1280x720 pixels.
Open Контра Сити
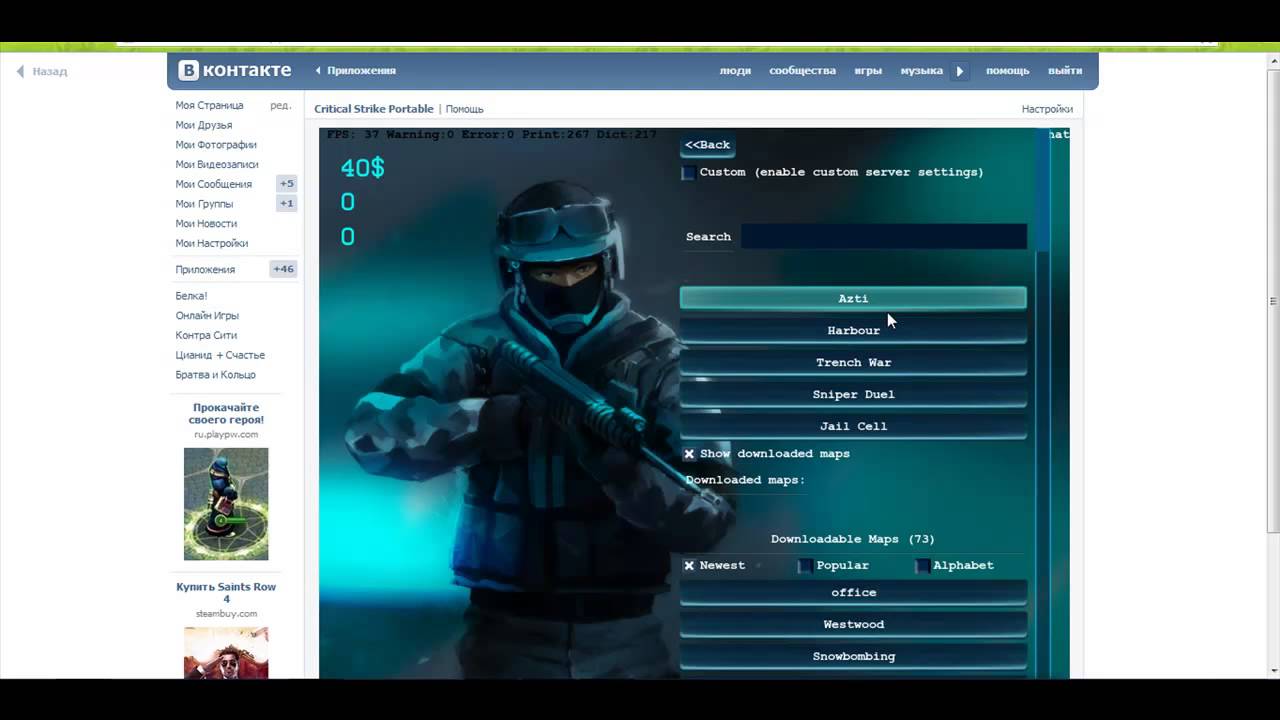point(206,335)
